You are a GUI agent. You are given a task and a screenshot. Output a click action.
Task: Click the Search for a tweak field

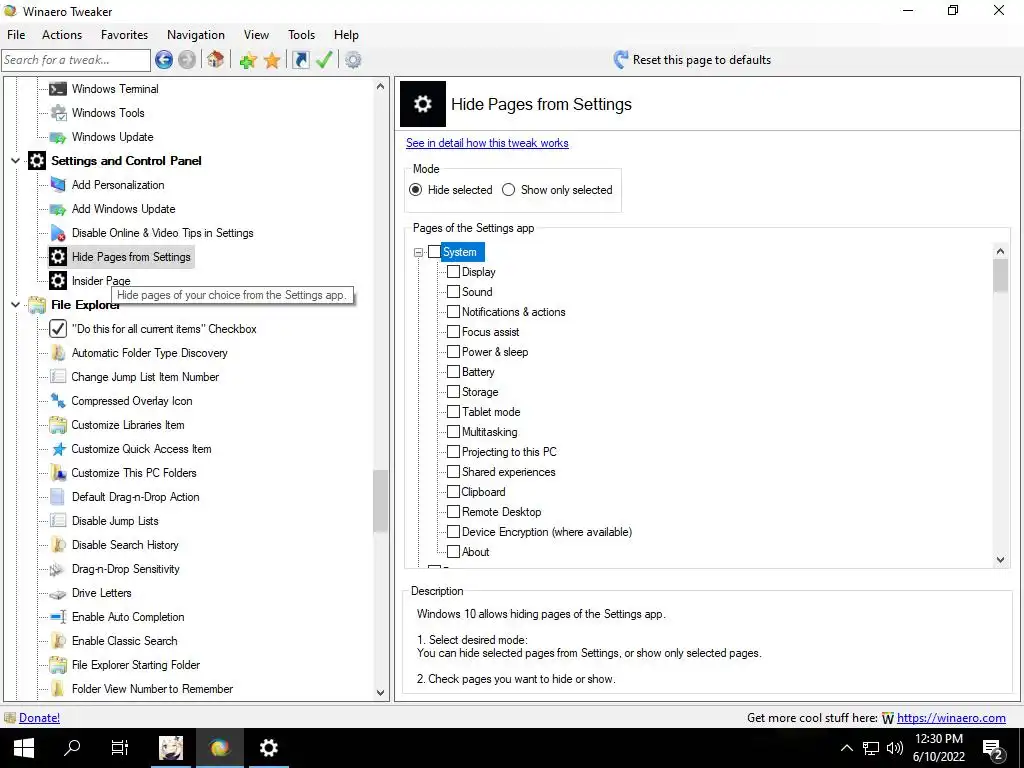point(76,60)
